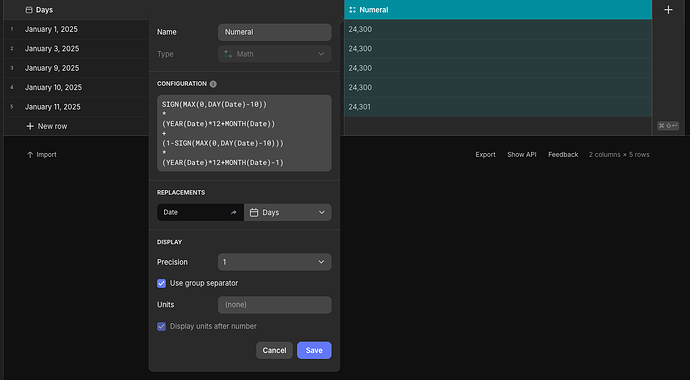Click the plus icon beside New row

point(30,126)
